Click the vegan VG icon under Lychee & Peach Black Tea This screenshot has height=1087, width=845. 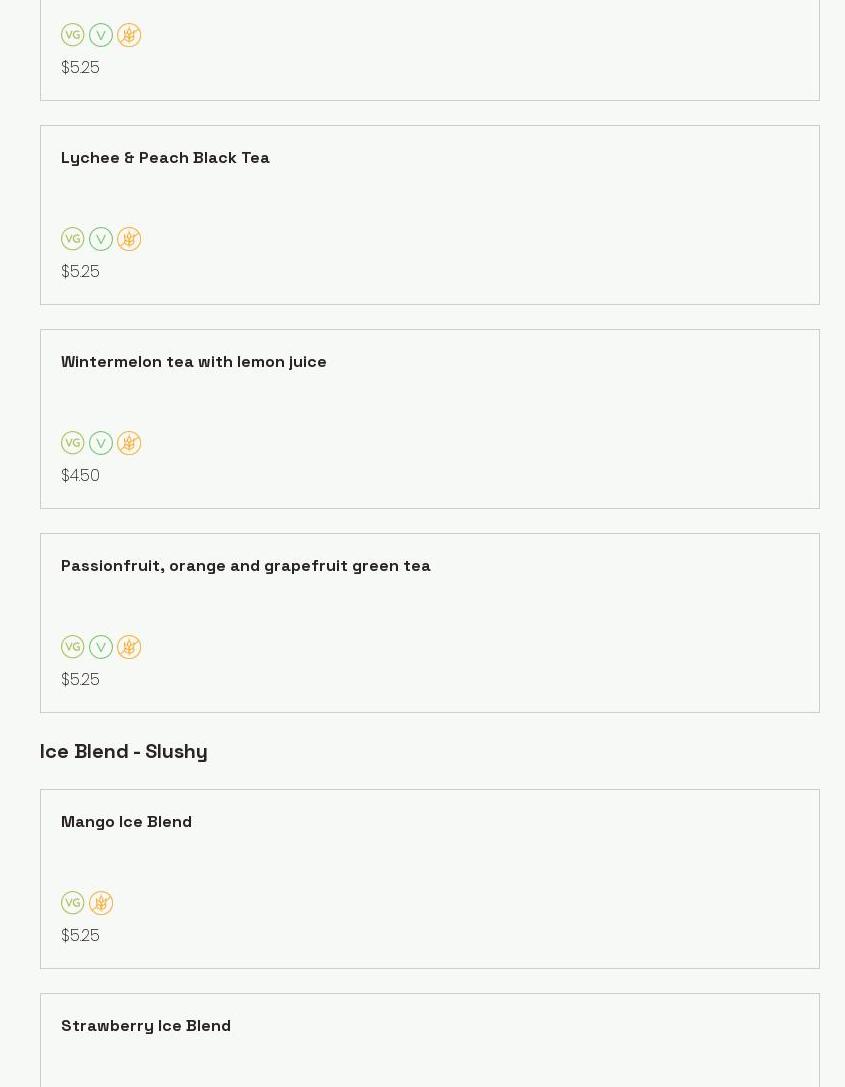tap(73, 239)
